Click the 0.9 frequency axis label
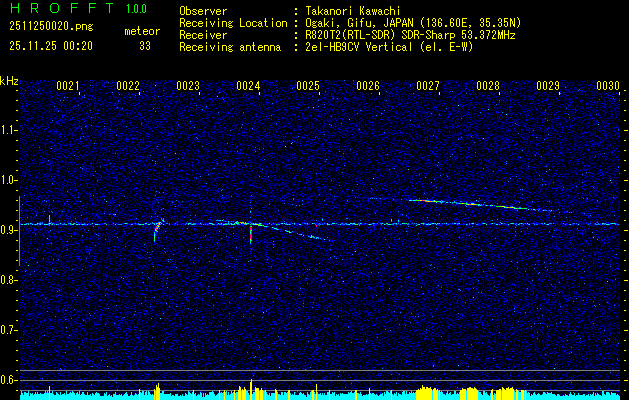Image resolution: width=629 pixels, height=400 pixels. tap(8, 230)
